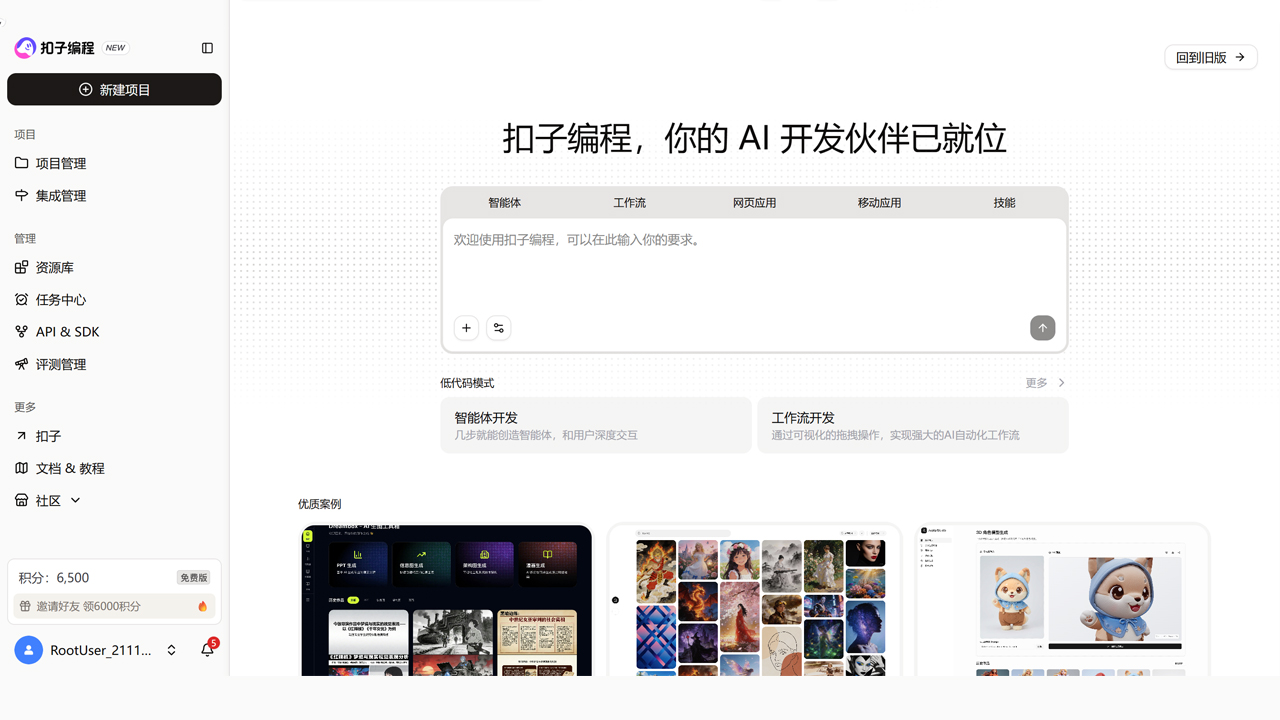Click the 低代码模式 heading

[467, 383]
